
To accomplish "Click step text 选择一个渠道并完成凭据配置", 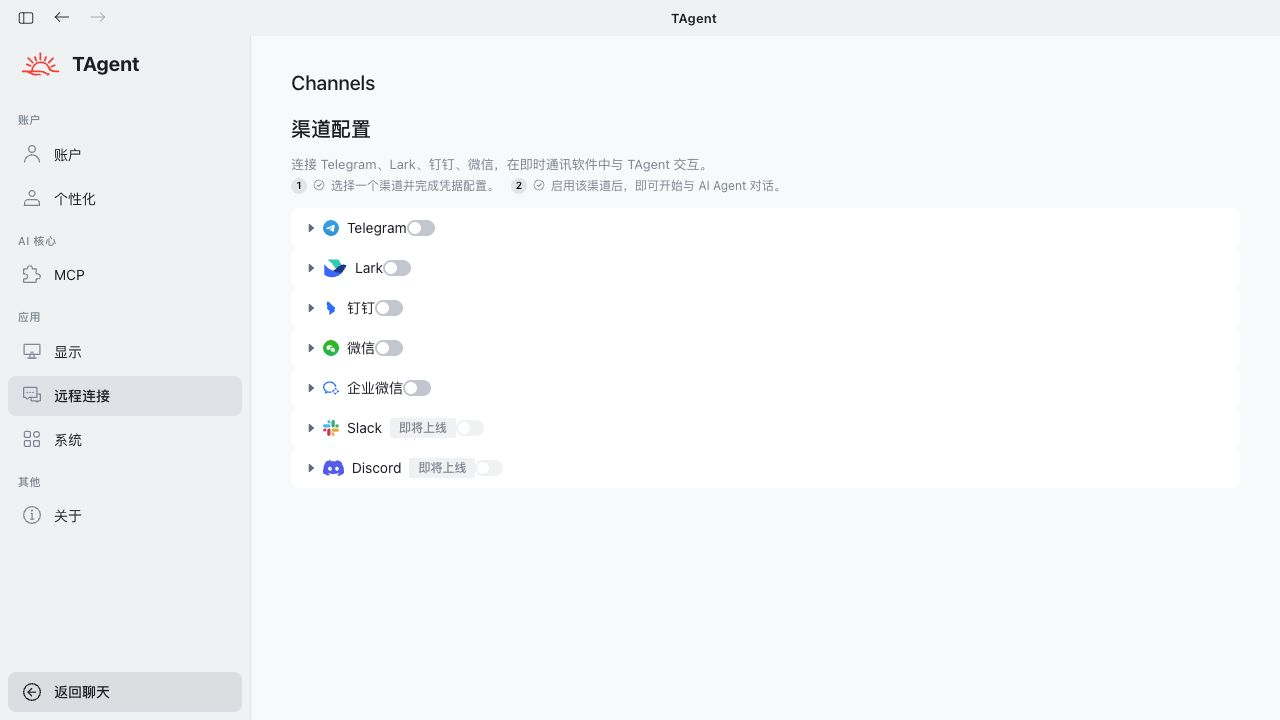I will 412,186.
